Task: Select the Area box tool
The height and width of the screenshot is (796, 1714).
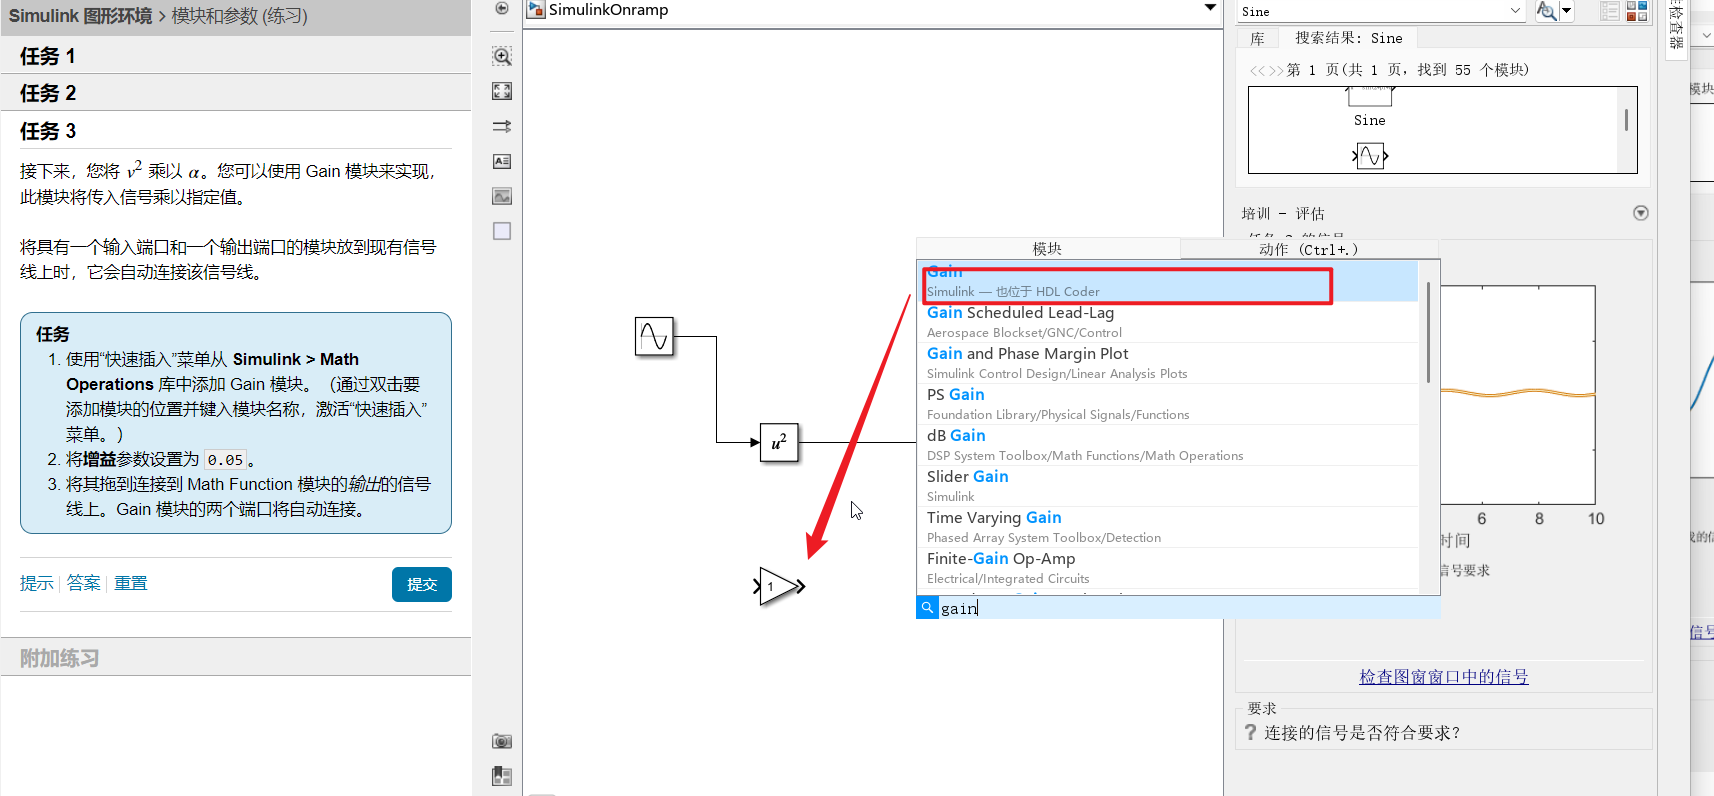Action: 502,231
